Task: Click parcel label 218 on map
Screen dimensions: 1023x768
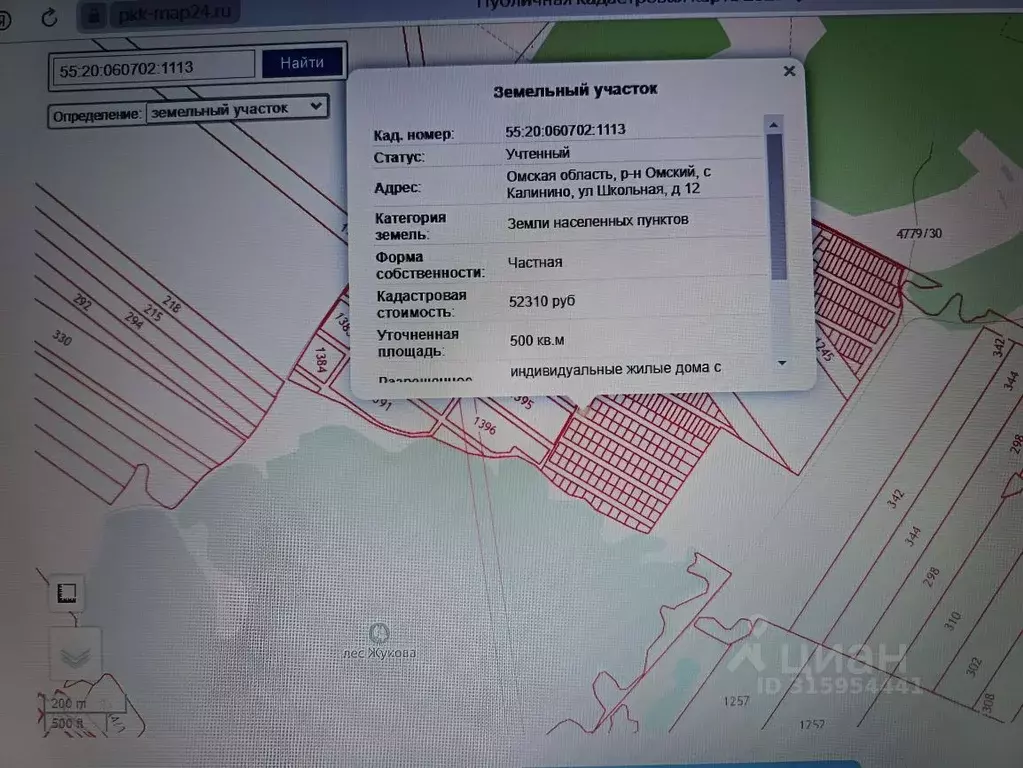Action: click(172, 304)
